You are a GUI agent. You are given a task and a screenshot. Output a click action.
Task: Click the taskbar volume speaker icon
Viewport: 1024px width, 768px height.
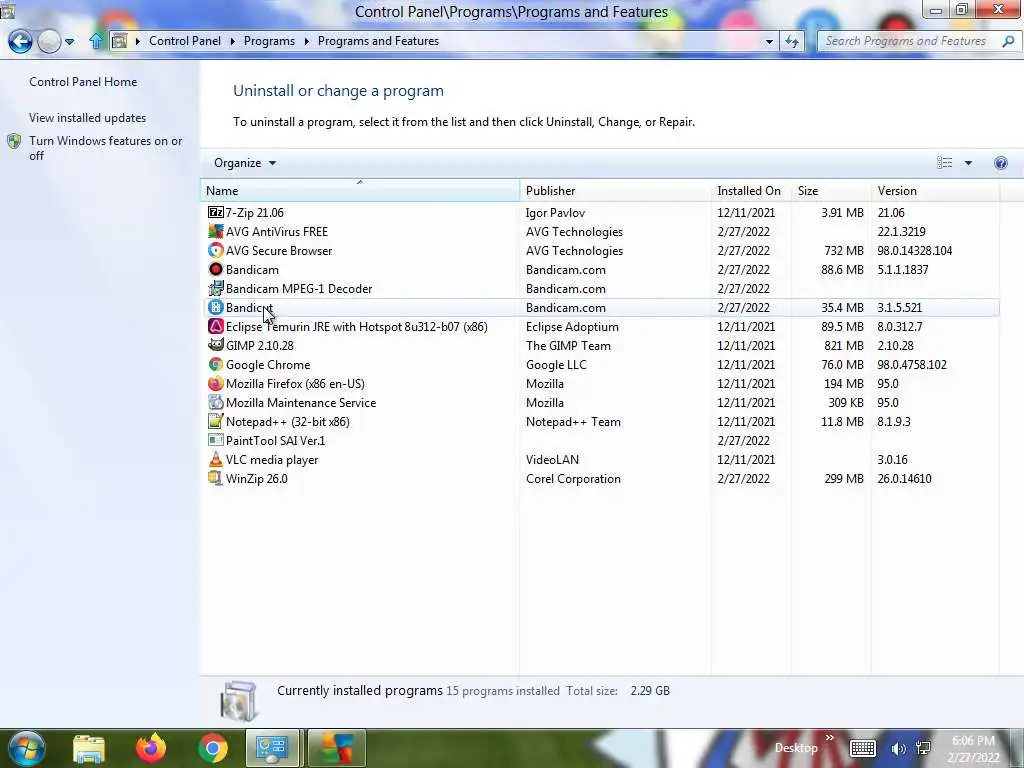(x=898, y=749)
